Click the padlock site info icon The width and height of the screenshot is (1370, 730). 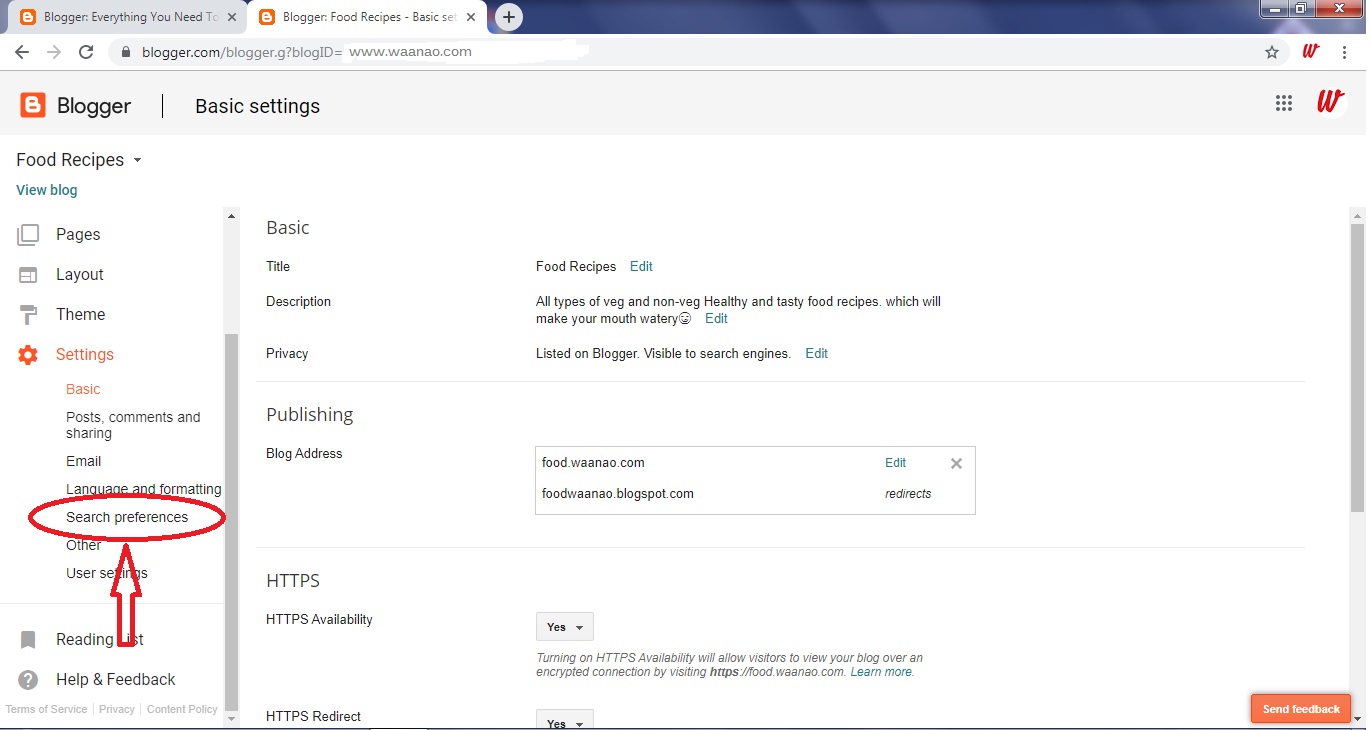(125, 52)
